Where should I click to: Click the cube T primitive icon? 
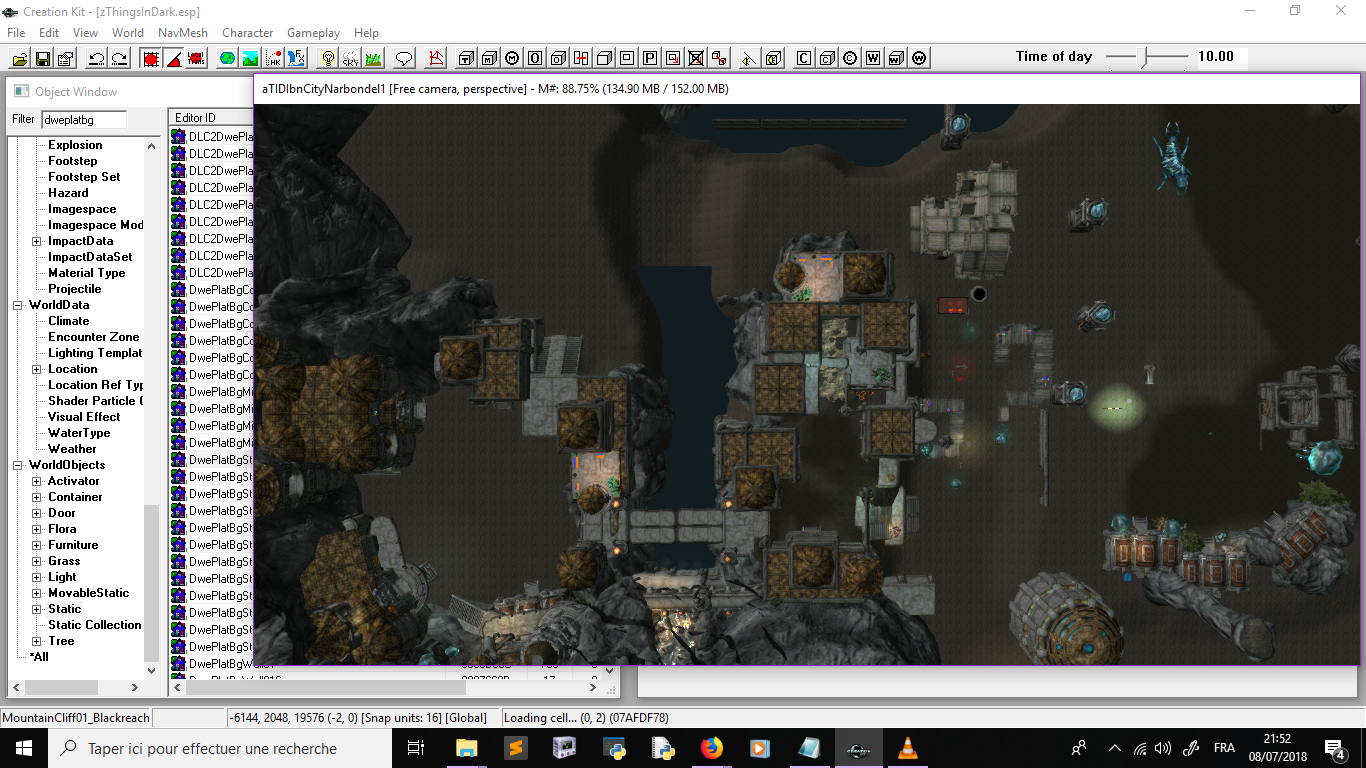coord(466,58)
